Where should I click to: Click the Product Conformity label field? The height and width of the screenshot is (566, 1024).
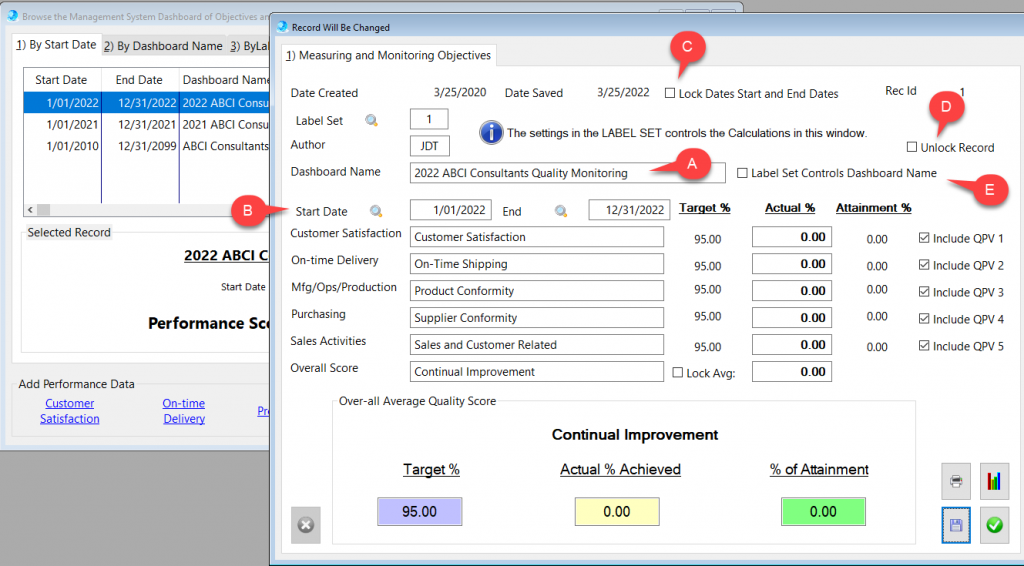pos(537,291)
